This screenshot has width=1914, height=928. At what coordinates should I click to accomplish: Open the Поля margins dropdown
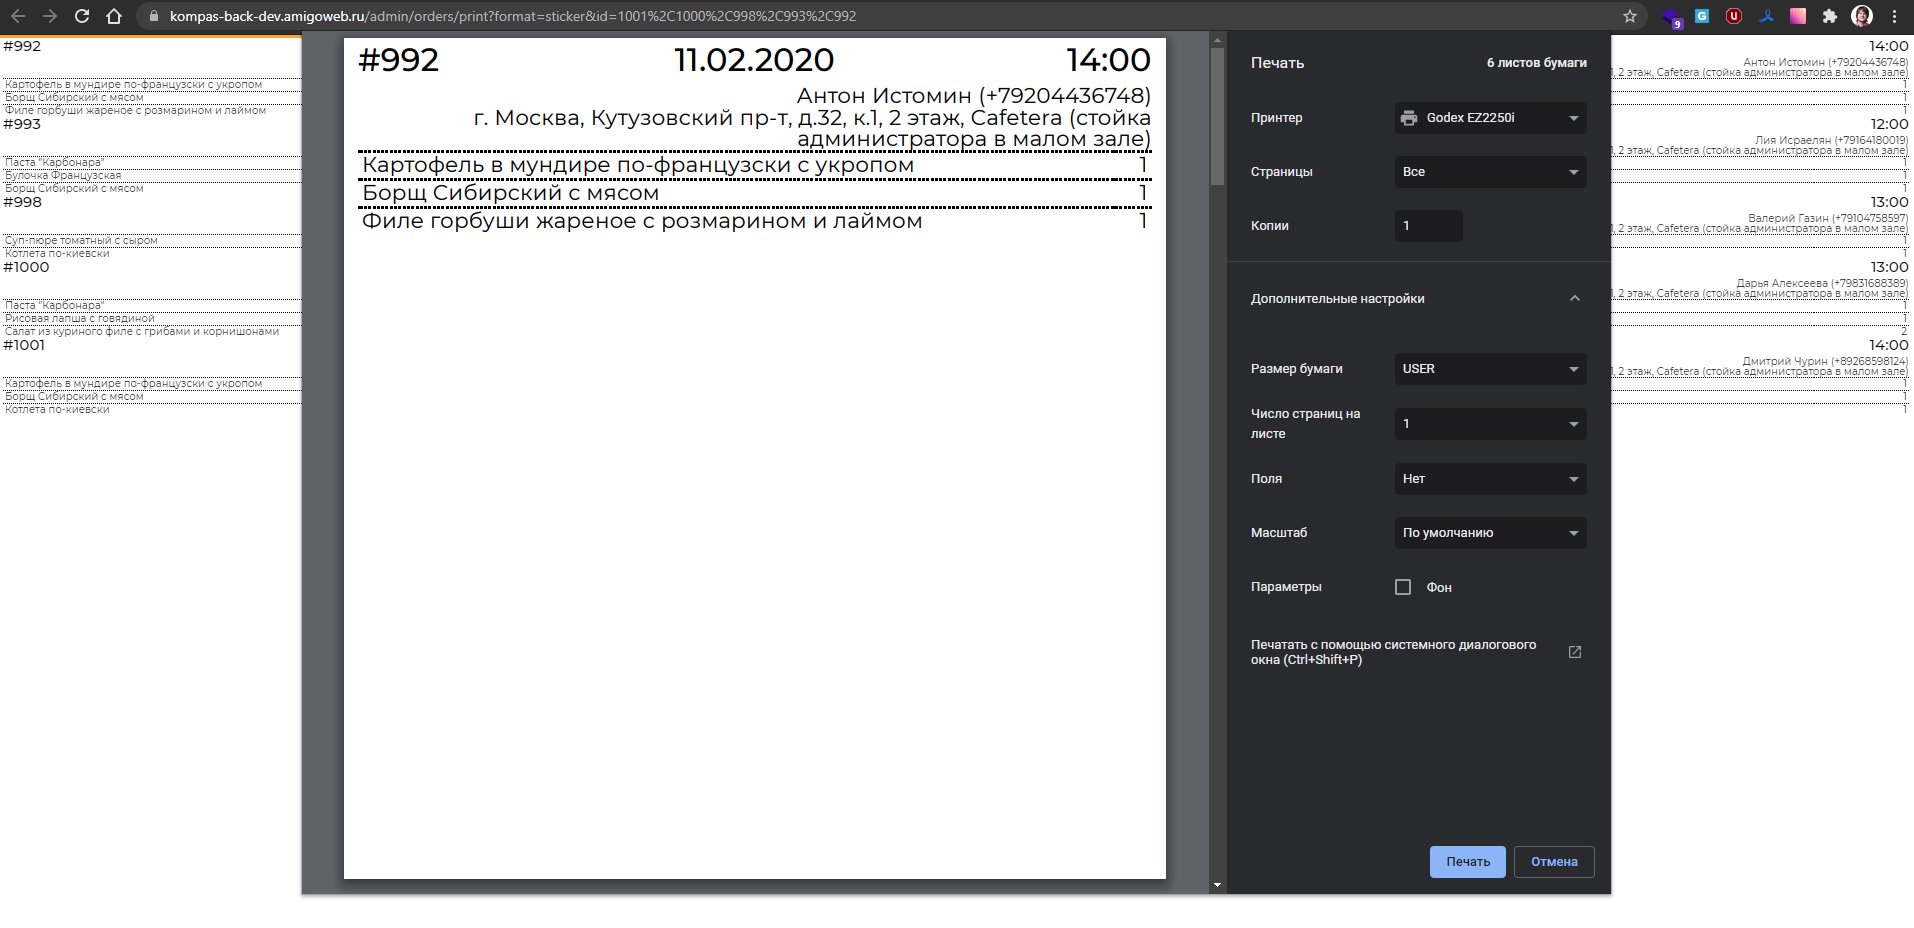(1490, 479)
